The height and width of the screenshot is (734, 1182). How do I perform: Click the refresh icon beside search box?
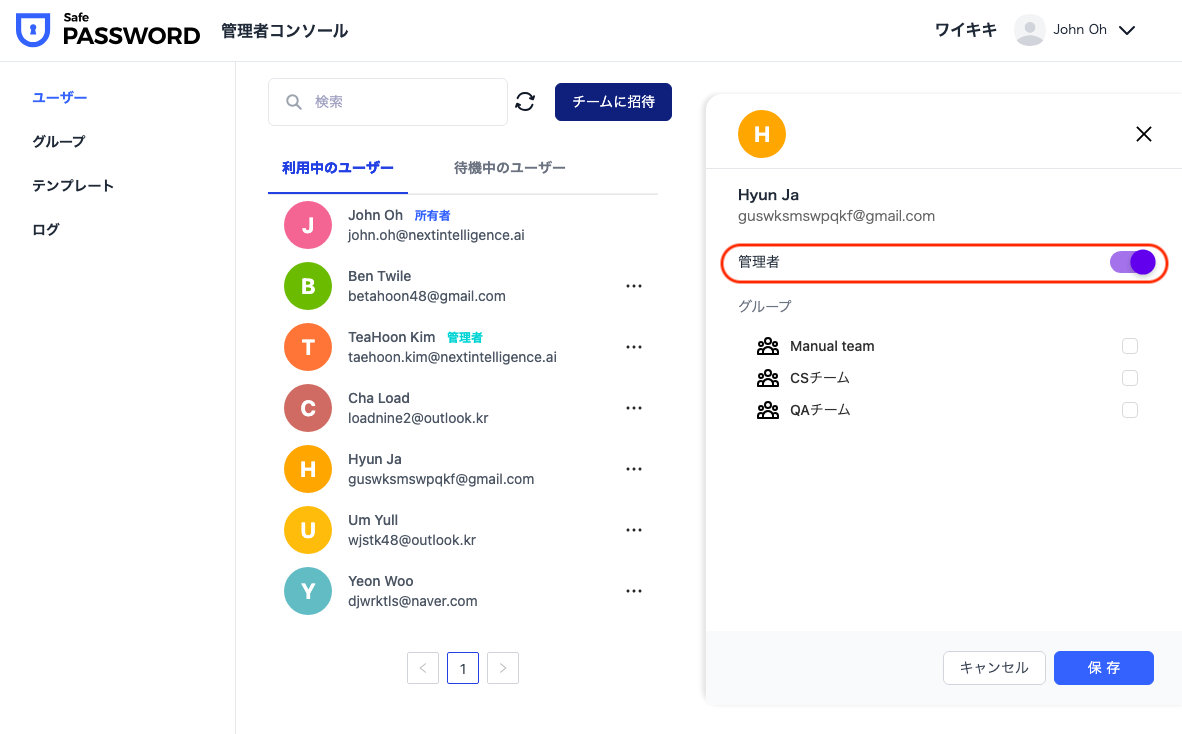pos(525,102)
